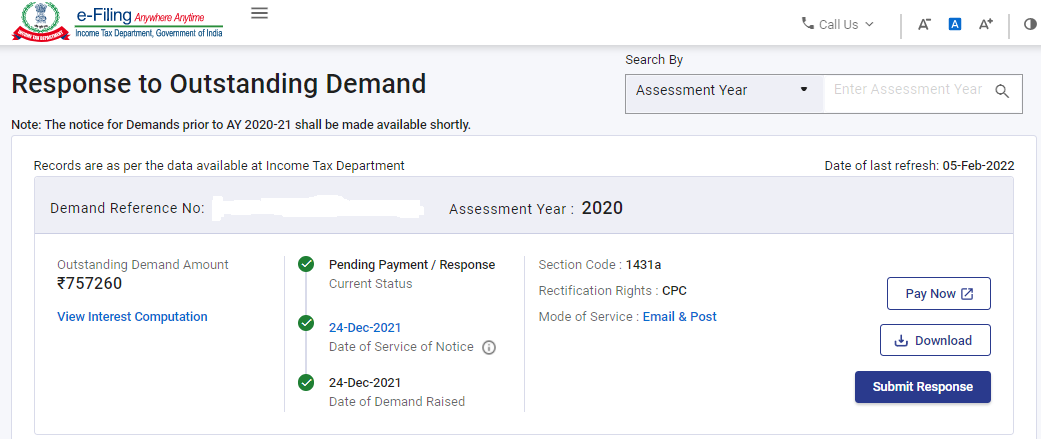Click the Submit Response button
Image resolution: width=1041 pixels, height=439 pixels.
923,387
